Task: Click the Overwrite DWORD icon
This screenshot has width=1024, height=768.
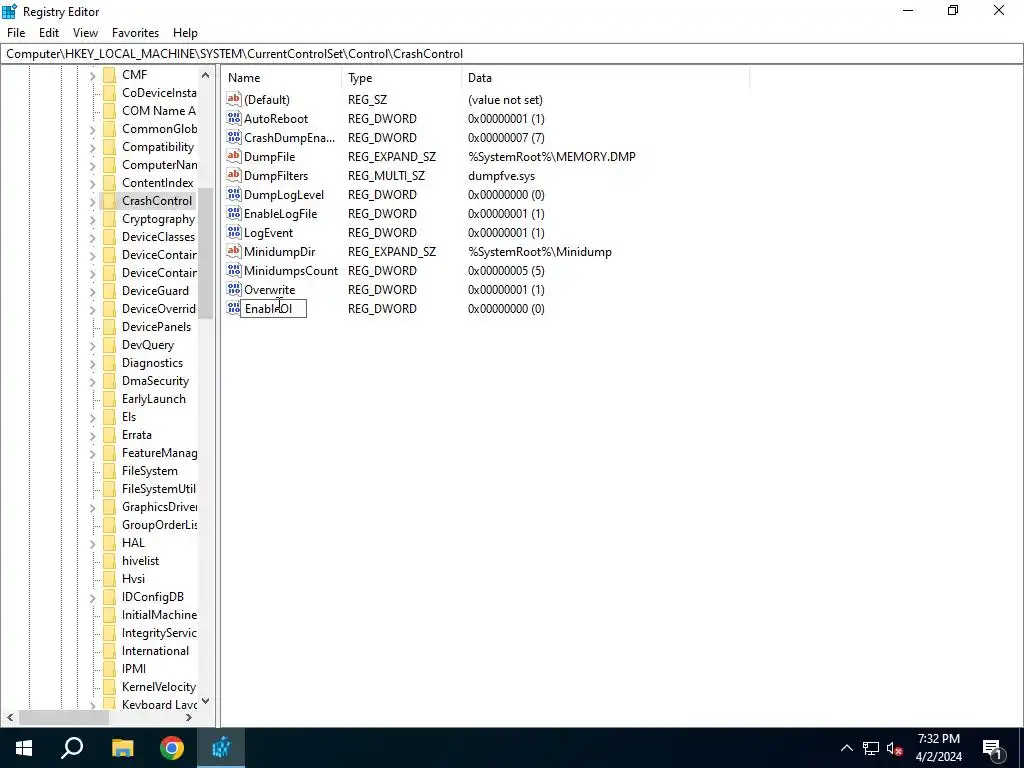Action: 234,289
